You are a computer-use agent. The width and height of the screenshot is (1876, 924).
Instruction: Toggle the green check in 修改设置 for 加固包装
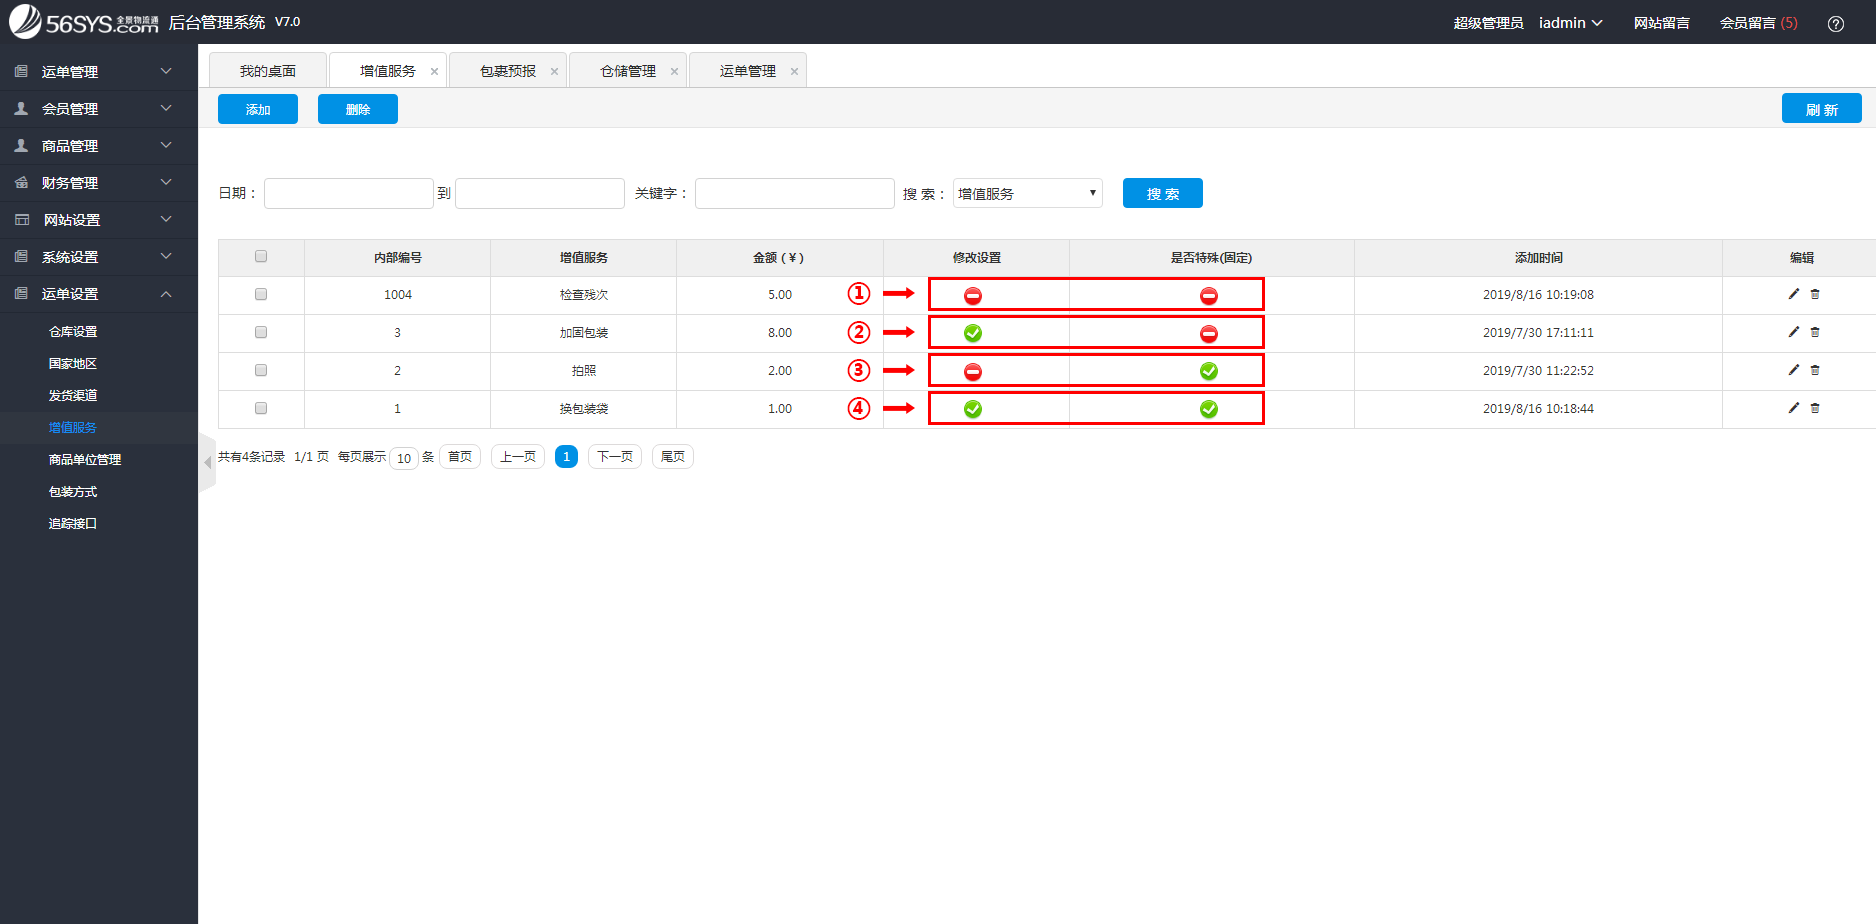pyautogui.click(x=973, y=333)
